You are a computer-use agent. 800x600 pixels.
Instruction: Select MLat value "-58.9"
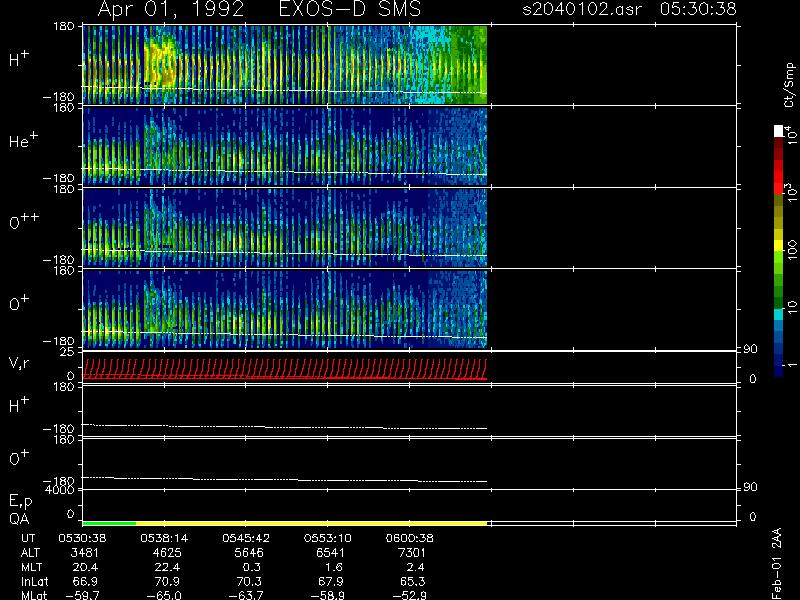pos(327,595)
